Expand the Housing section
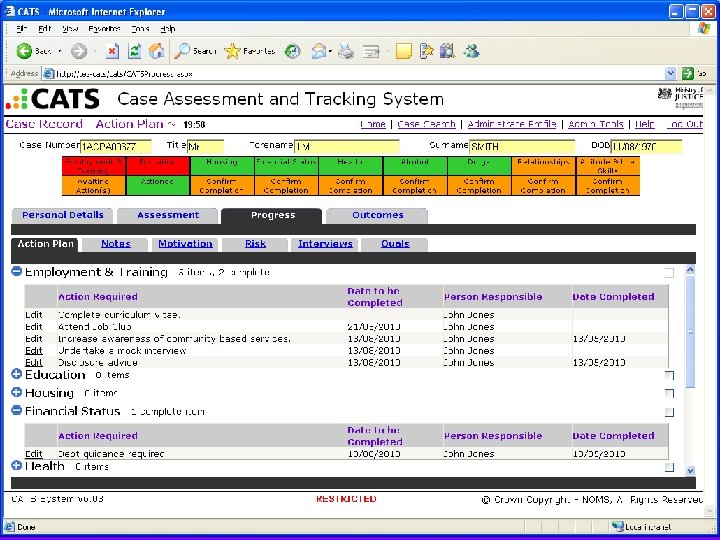 17,392
